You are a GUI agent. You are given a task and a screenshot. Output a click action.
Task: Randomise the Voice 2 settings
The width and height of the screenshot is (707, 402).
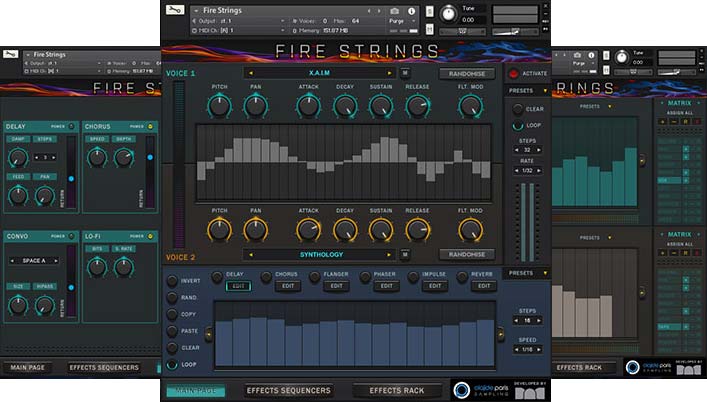pos(467,255)
